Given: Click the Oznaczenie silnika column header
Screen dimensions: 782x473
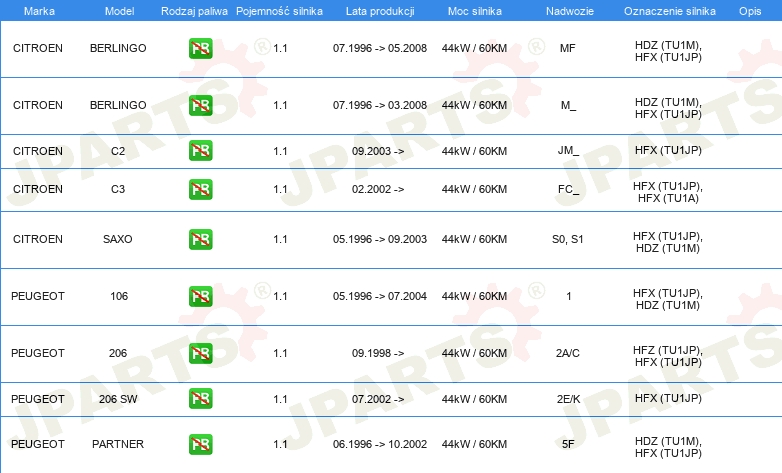Looking at the screenshot, I should 670,11.
